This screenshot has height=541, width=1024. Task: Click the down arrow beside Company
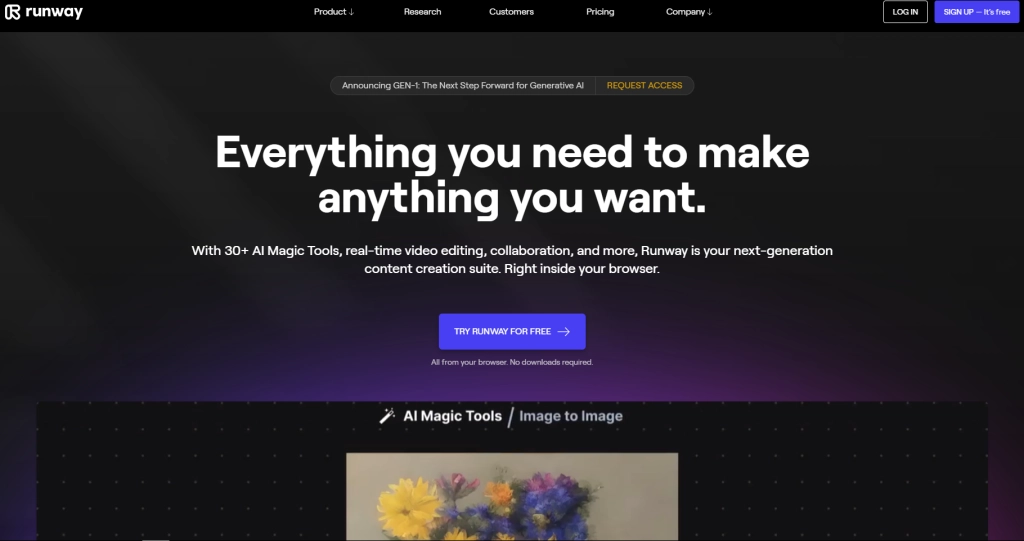[709, 12]
